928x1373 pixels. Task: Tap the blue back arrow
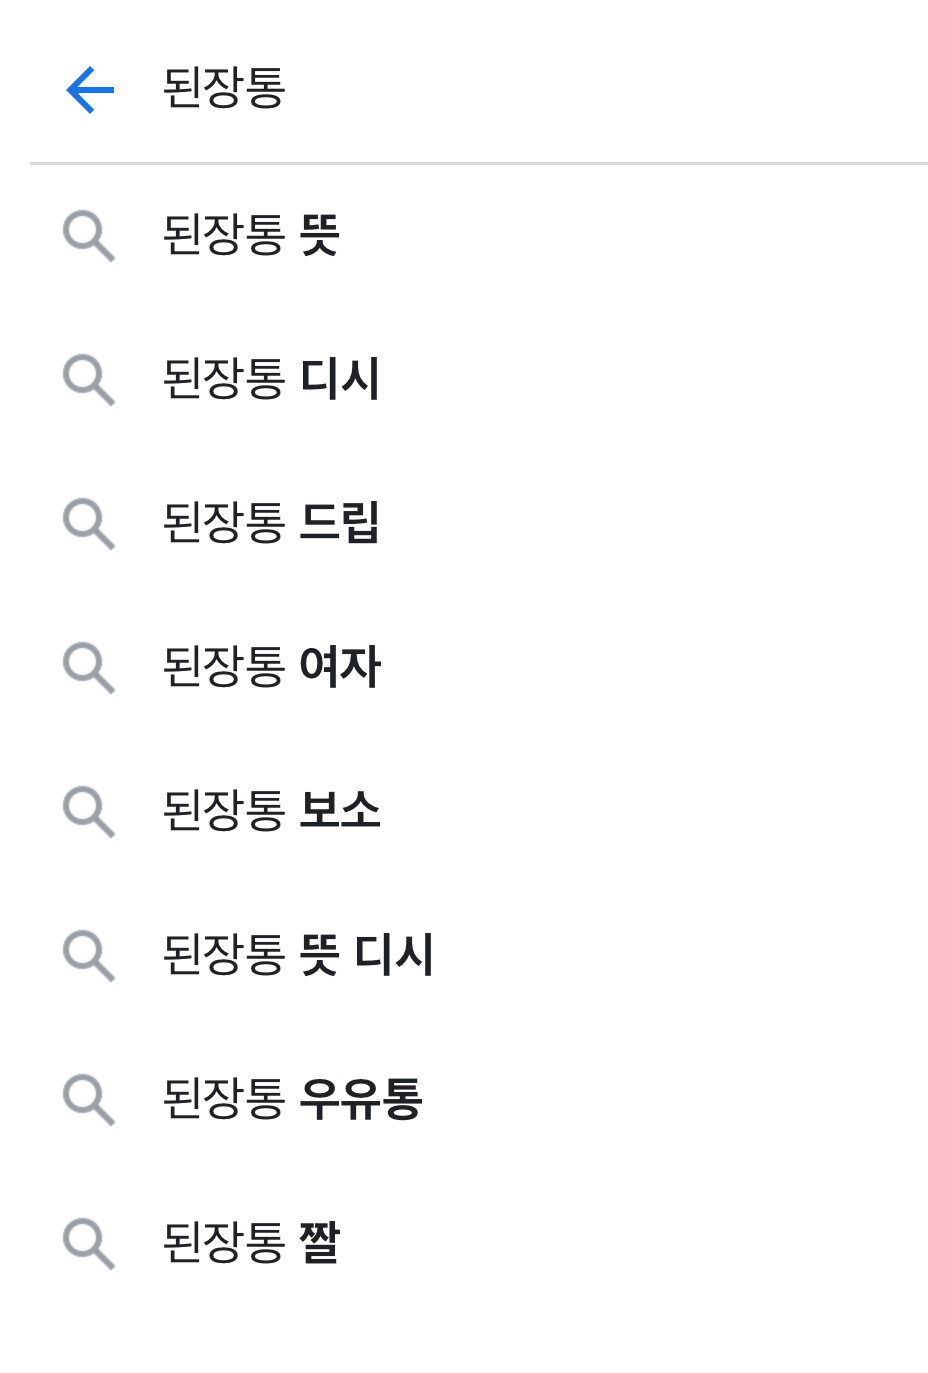pyautogui.click(x=90, y=90)
